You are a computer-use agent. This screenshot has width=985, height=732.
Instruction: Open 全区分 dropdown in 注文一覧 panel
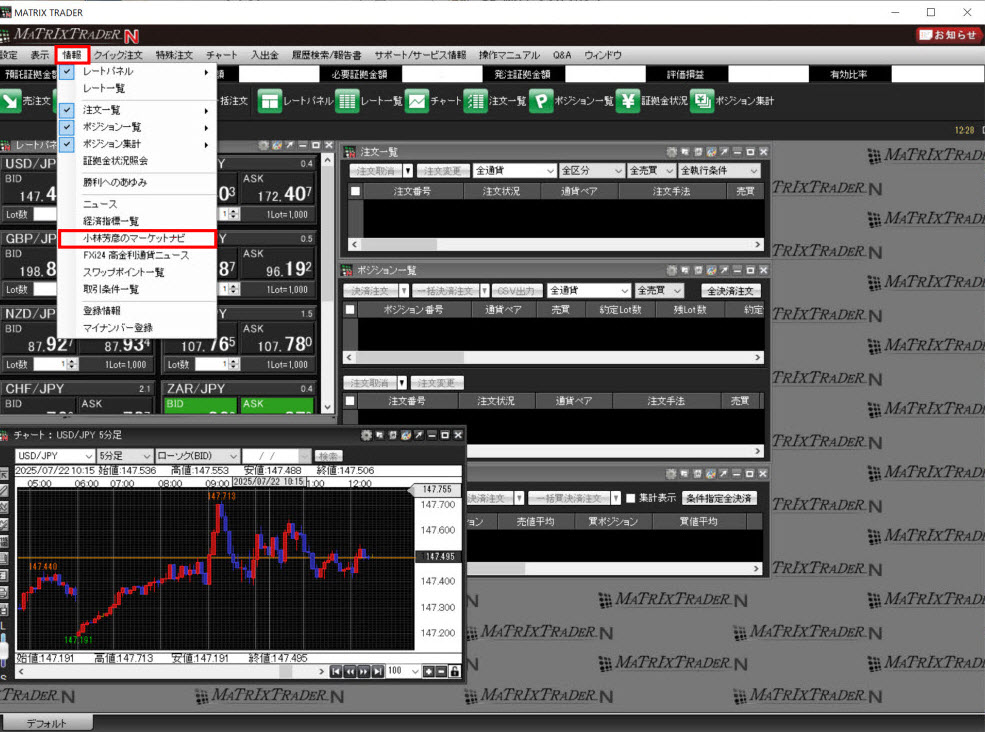point(591,171)
